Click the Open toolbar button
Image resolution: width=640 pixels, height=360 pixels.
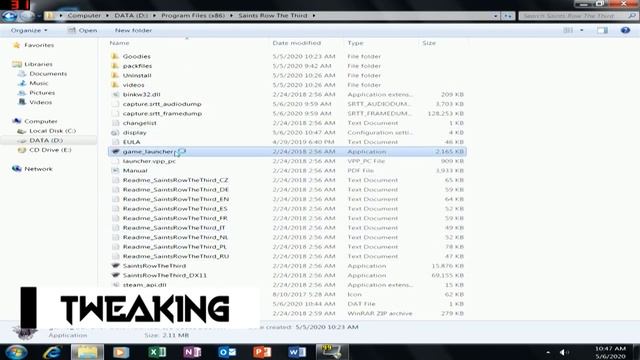point(82,30)
